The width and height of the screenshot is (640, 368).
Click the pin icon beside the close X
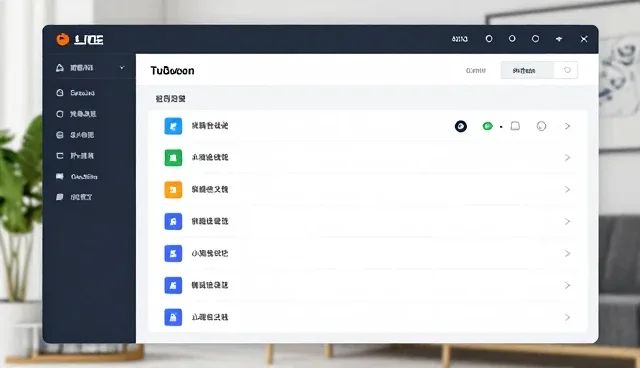point(559,39)
